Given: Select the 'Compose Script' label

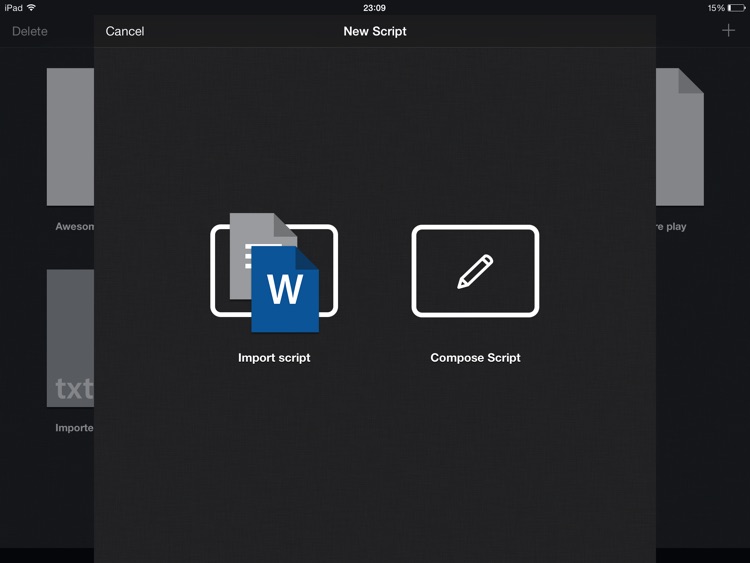Looking at the screenshot, I should 475,358.
